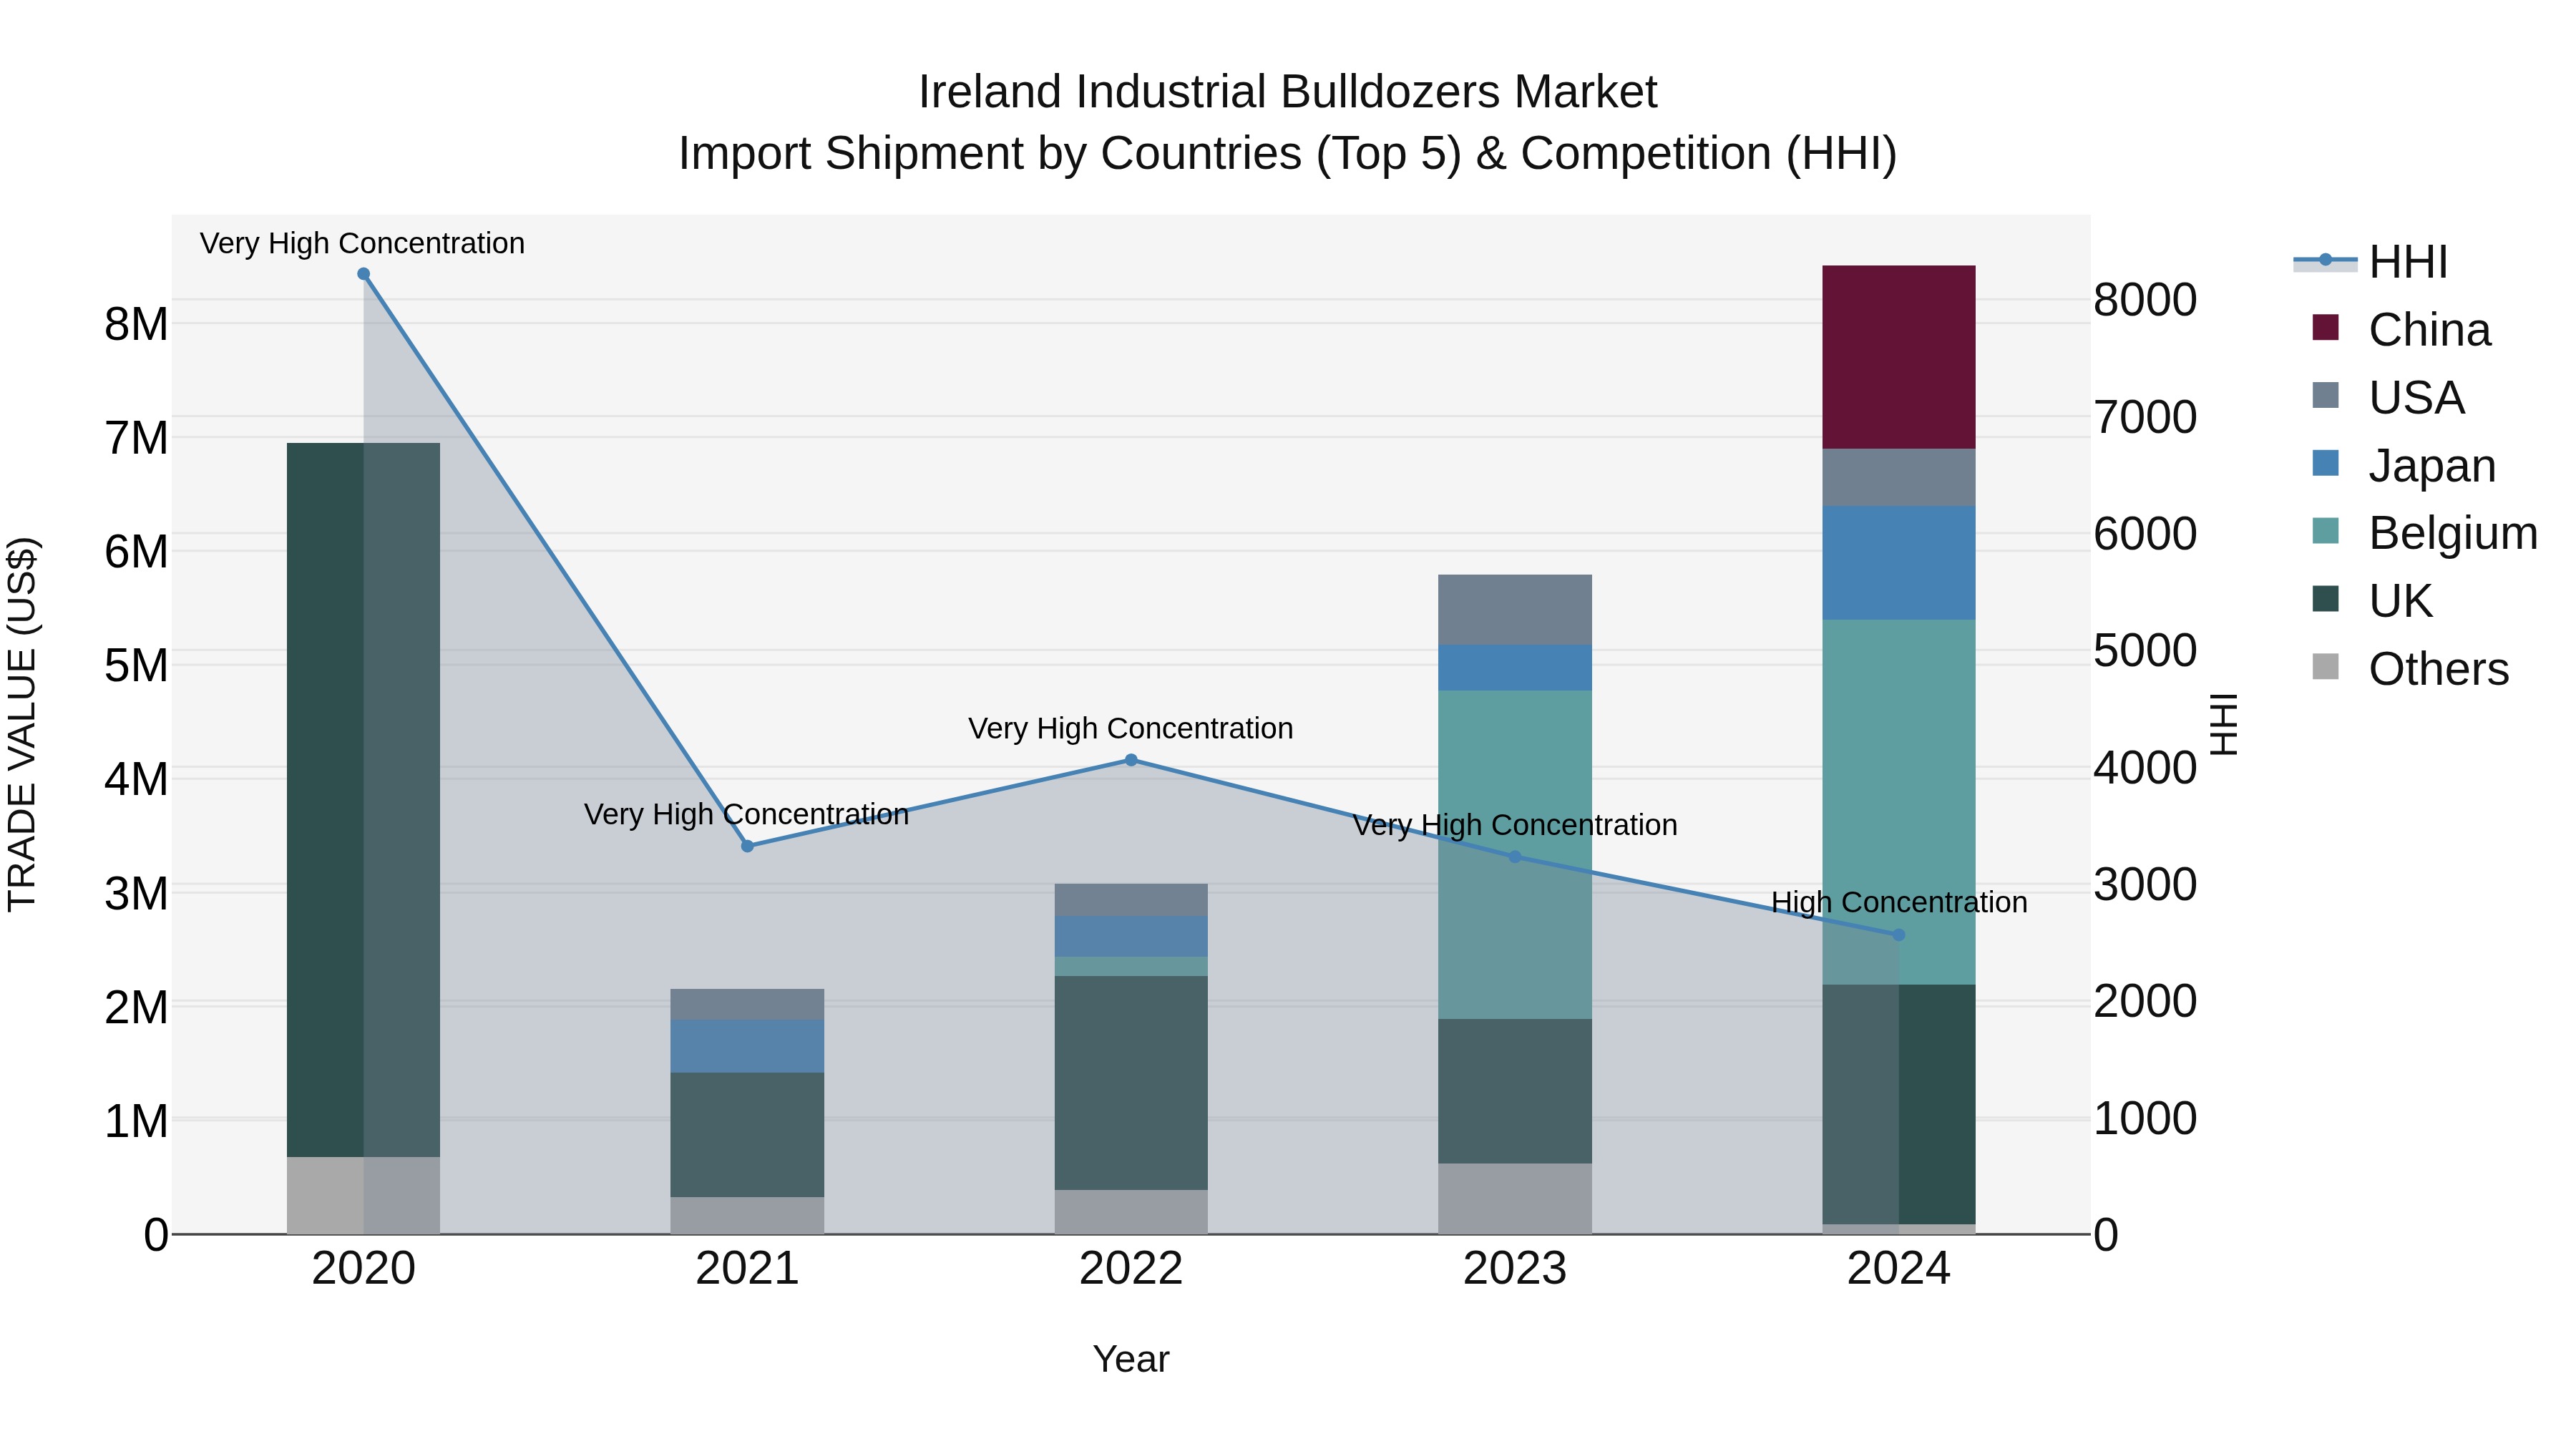Click the 2023 x-axis label
This screenshot has width=2576, height=1449.
pos(1515,1269)
